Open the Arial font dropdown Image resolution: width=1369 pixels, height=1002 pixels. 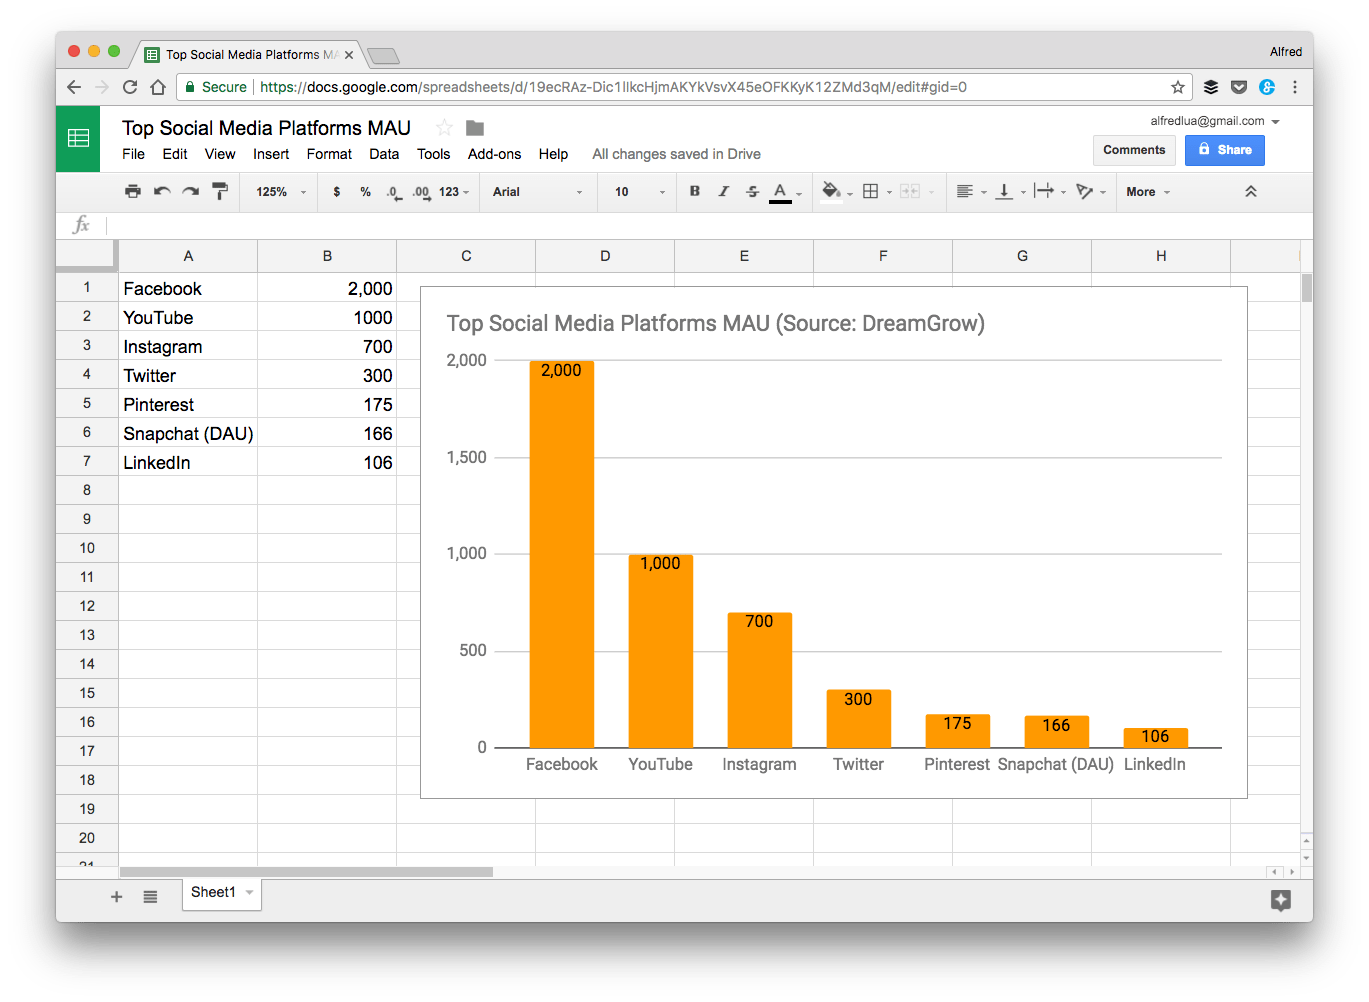point(537,192)
